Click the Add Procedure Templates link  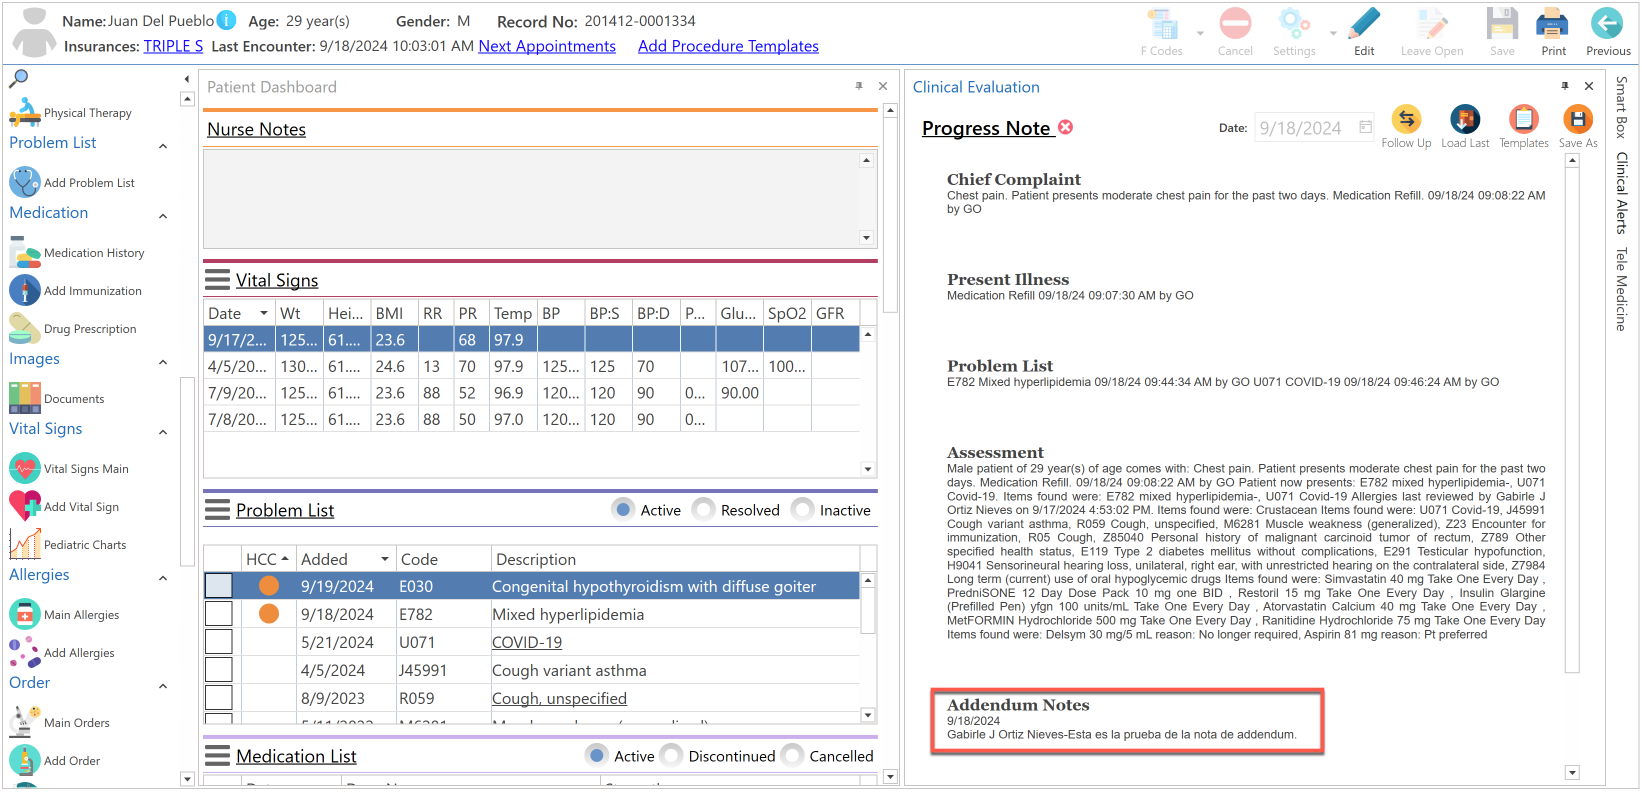(728, 46)
